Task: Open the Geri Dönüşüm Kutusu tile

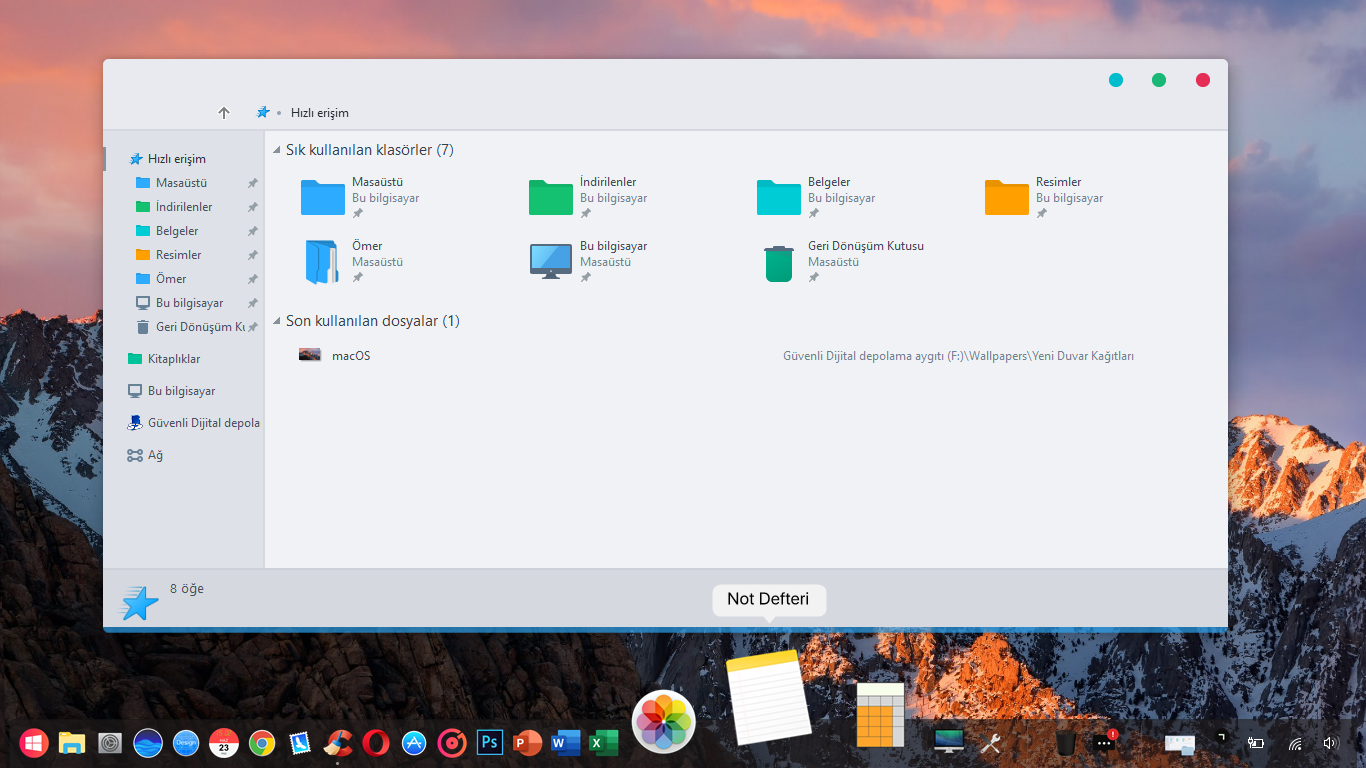Action: point(779,262)
